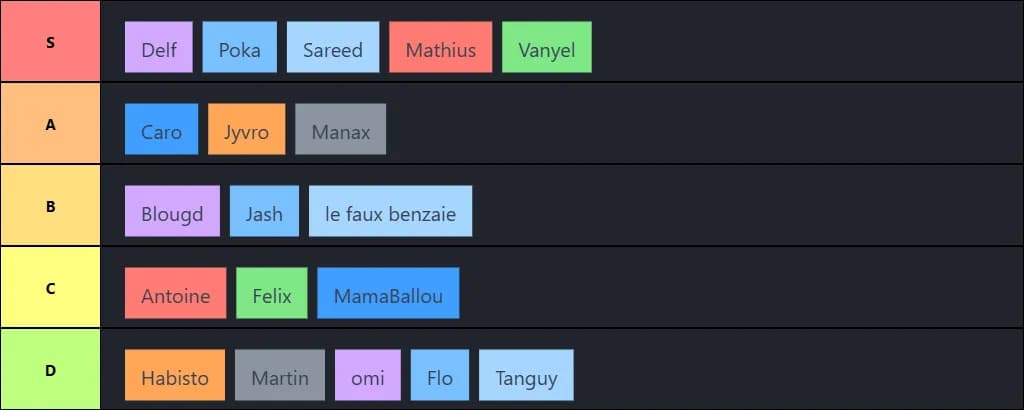Click the Caro tile in A tier
Viewport: 1024px width, 410px height.
pos(161,129)
